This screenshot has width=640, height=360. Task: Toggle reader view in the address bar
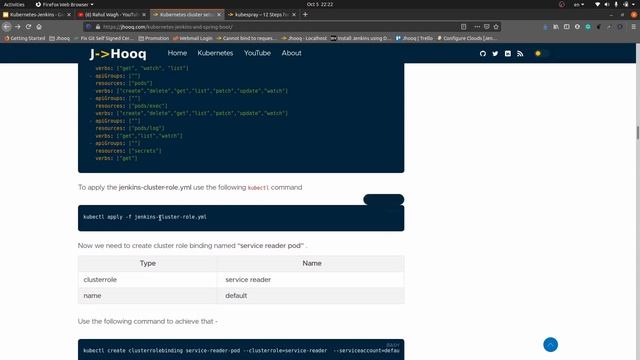[464, 27]
